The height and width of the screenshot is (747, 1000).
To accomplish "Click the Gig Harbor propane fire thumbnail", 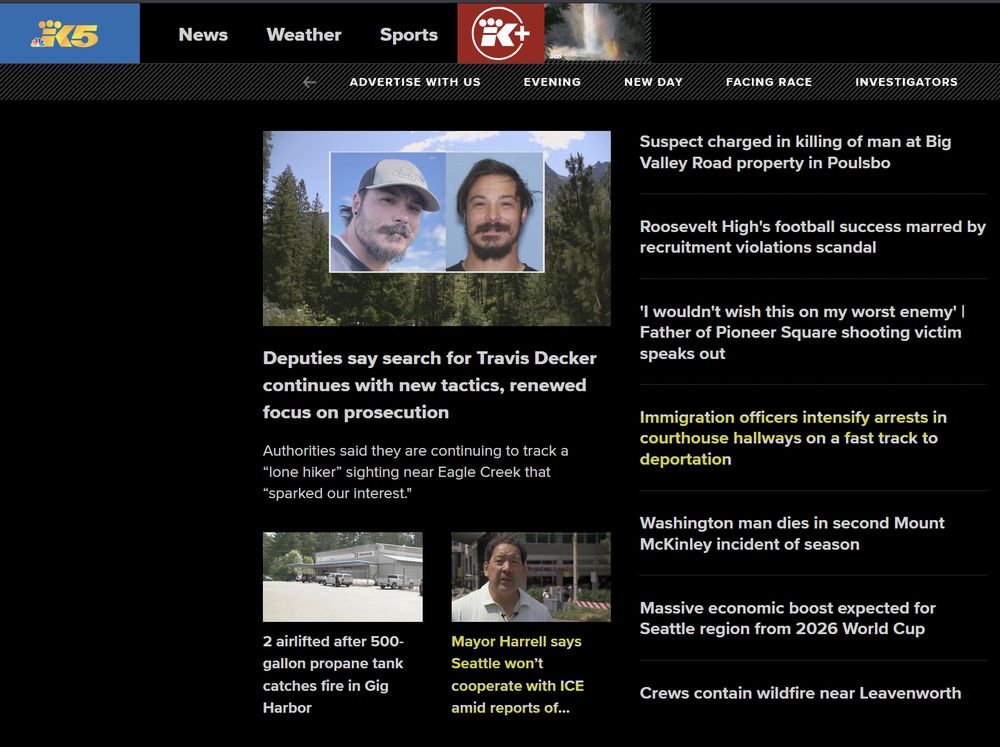I will 342,577.
